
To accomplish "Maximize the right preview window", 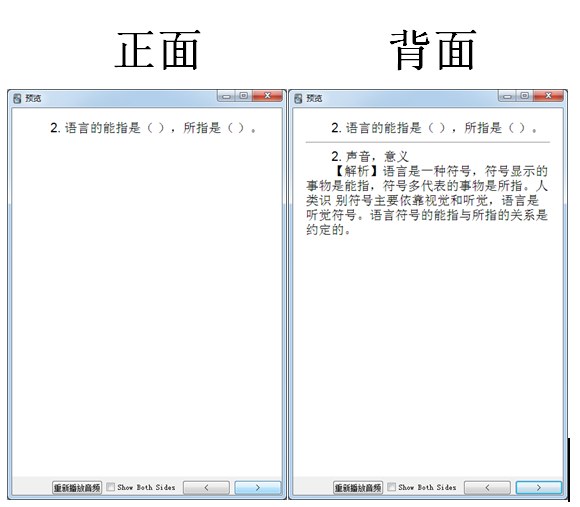I will tap(525, 96).
